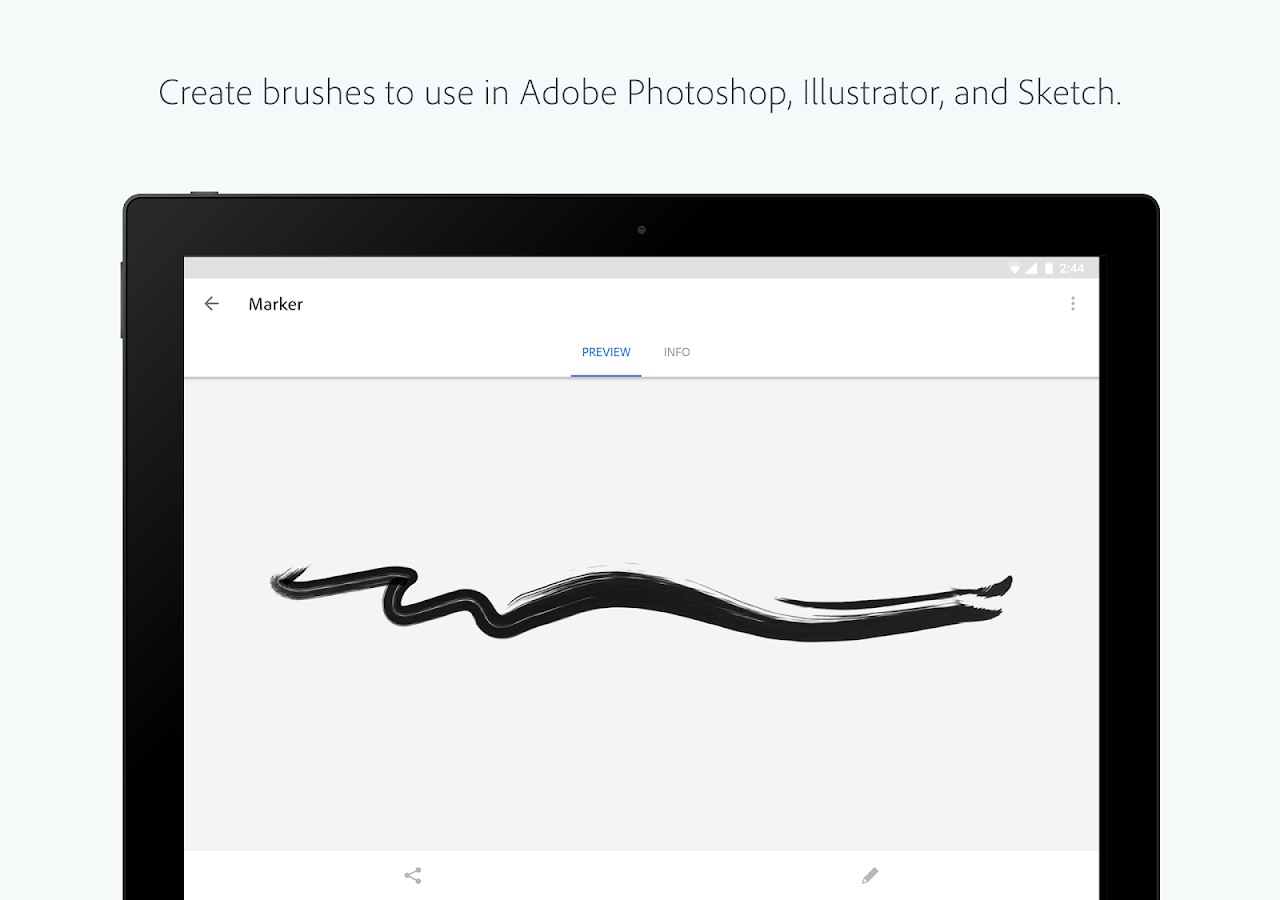The height and width of the screenshot is (900, 1280).
Task: Click the feathered left tip of the stroke
Action: point(288,583)
